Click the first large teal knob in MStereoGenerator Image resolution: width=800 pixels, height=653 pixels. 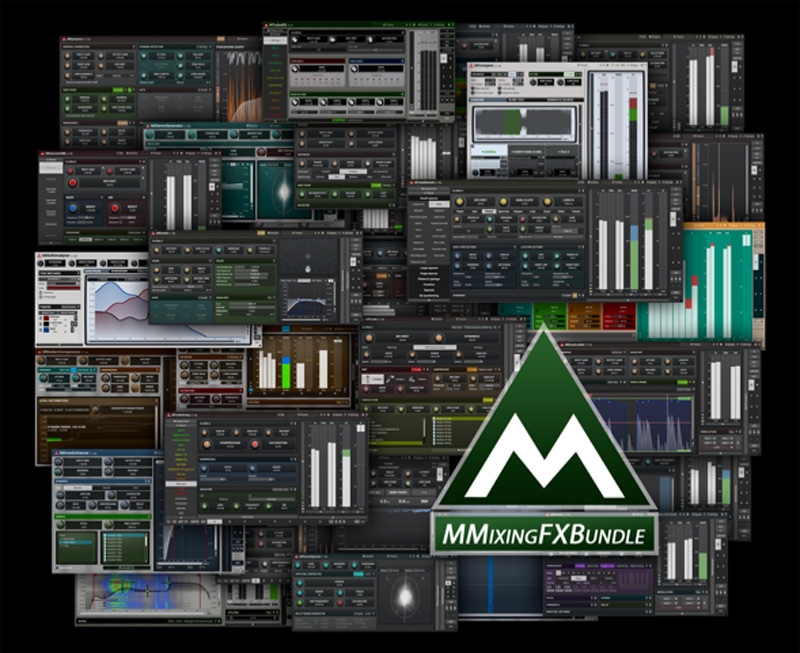point(149,135)
